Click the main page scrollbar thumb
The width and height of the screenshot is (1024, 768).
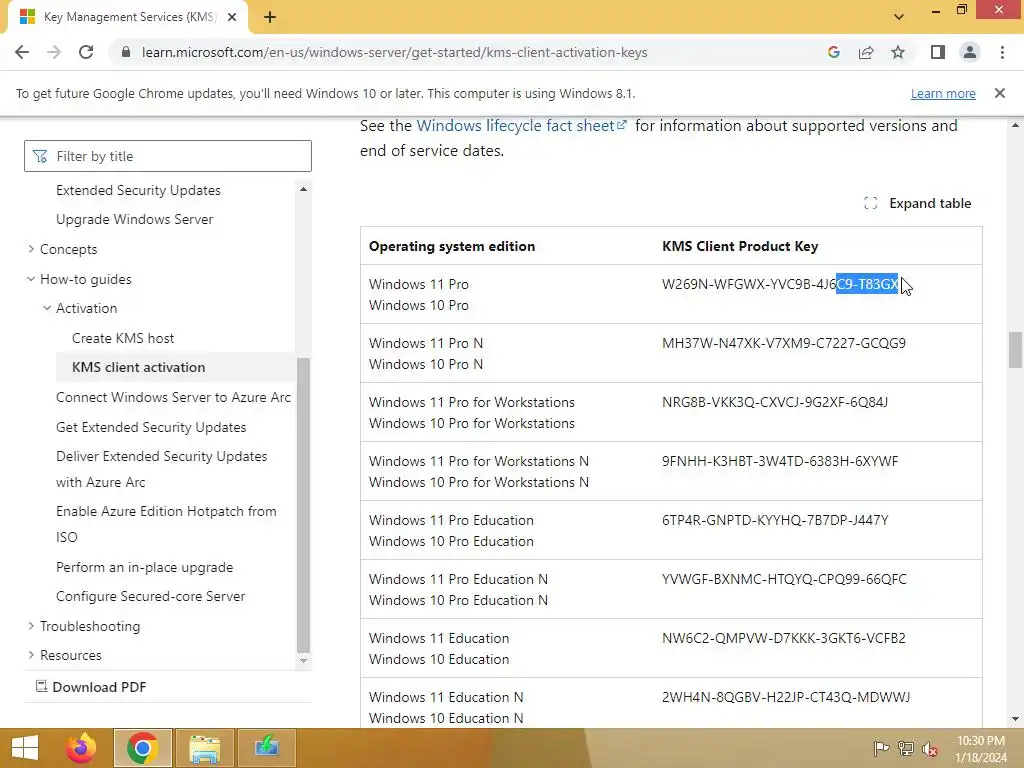pyautogui.click(x=1015, y=350)
